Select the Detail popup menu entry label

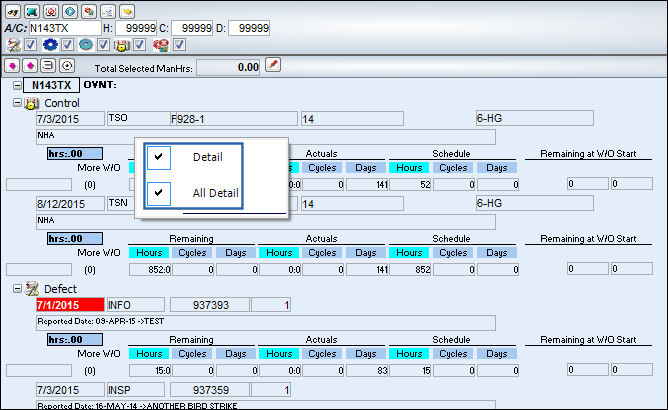pos(207,157)
